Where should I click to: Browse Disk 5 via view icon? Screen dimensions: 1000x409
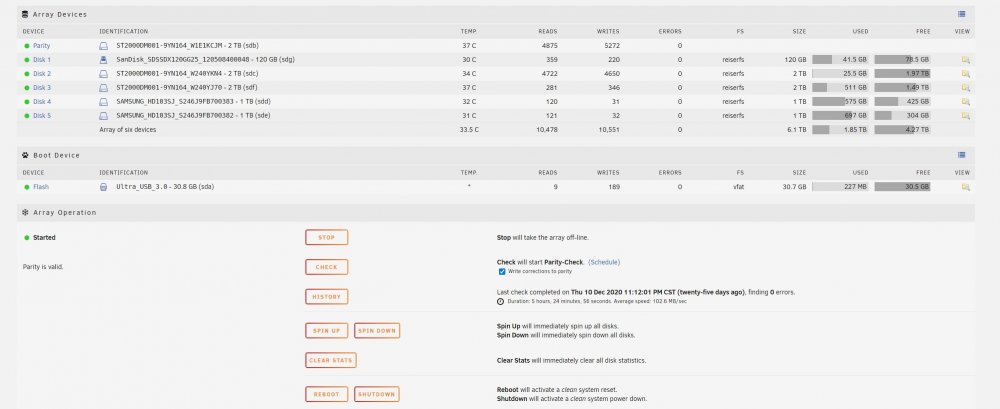pyautogui.click(x=966, y=116)
